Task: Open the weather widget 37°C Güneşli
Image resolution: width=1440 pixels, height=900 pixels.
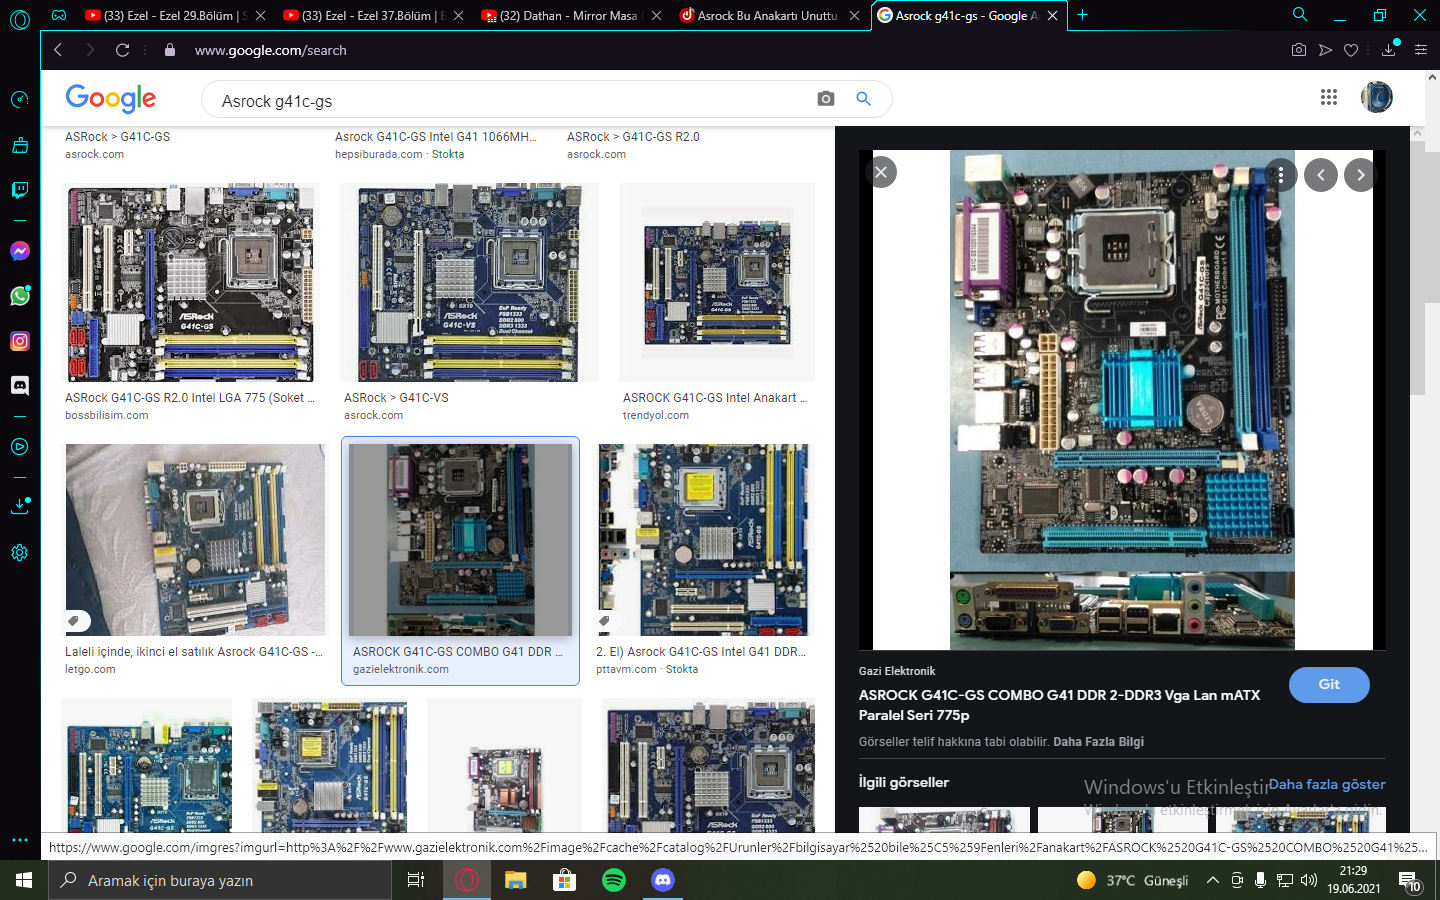Action: [x=1133, y=880]
